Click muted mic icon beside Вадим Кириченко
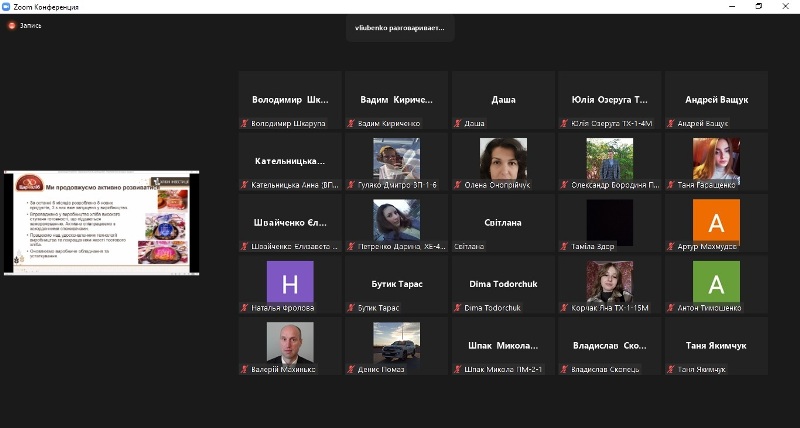 point(351,123)
